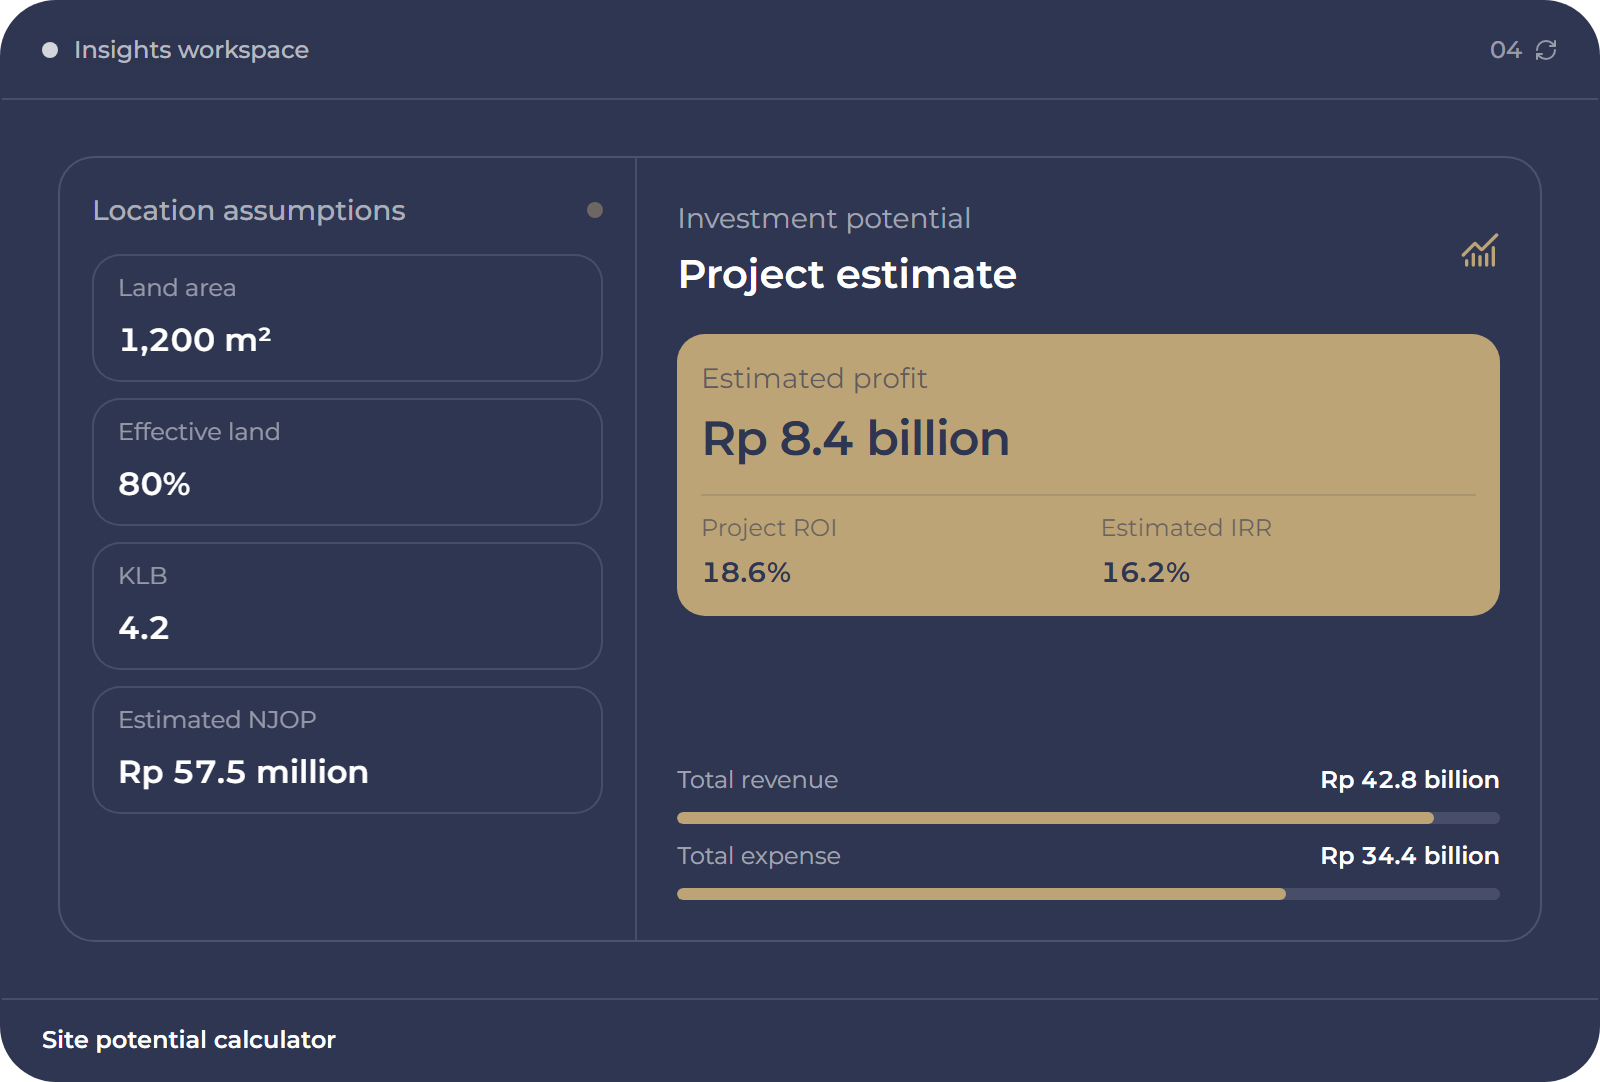Click the Rp 34.4 billion expense value
Image resolution: width=1600 pixels, height=1082 pixels.
click(x=1410, y=856)
